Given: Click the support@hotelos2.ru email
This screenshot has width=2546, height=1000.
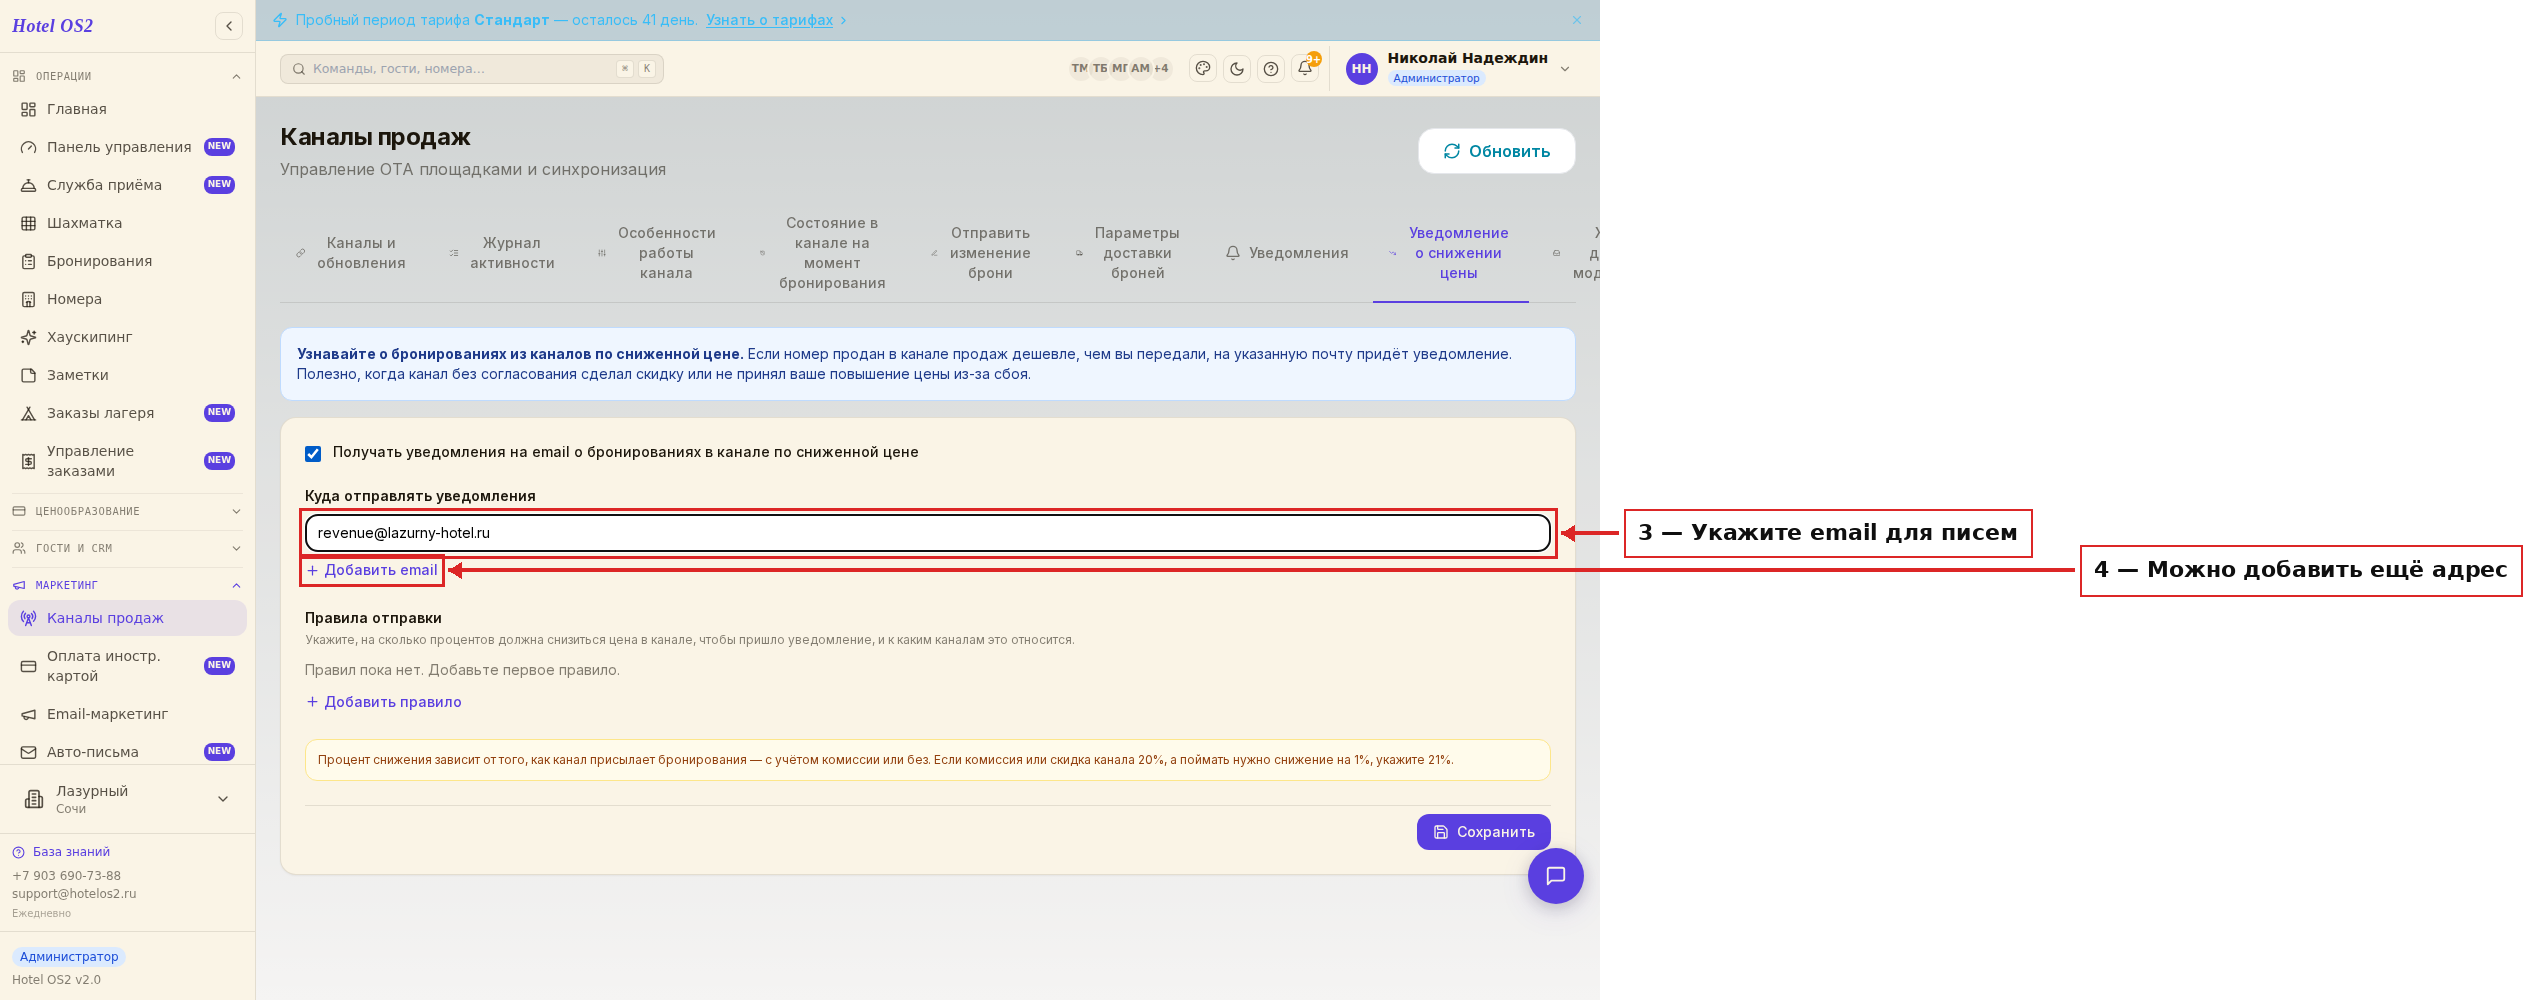Looking at the screenshot, I should (74, 894).
